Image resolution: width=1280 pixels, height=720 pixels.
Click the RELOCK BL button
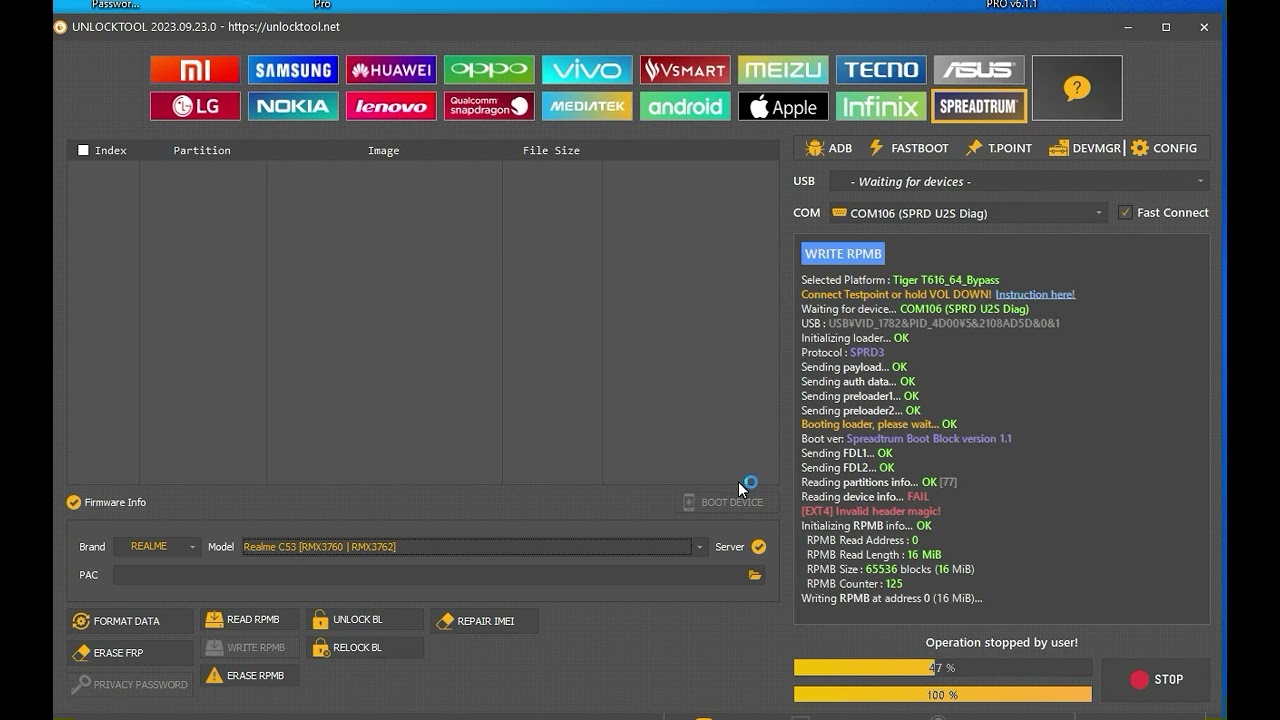tap(365, 648)
